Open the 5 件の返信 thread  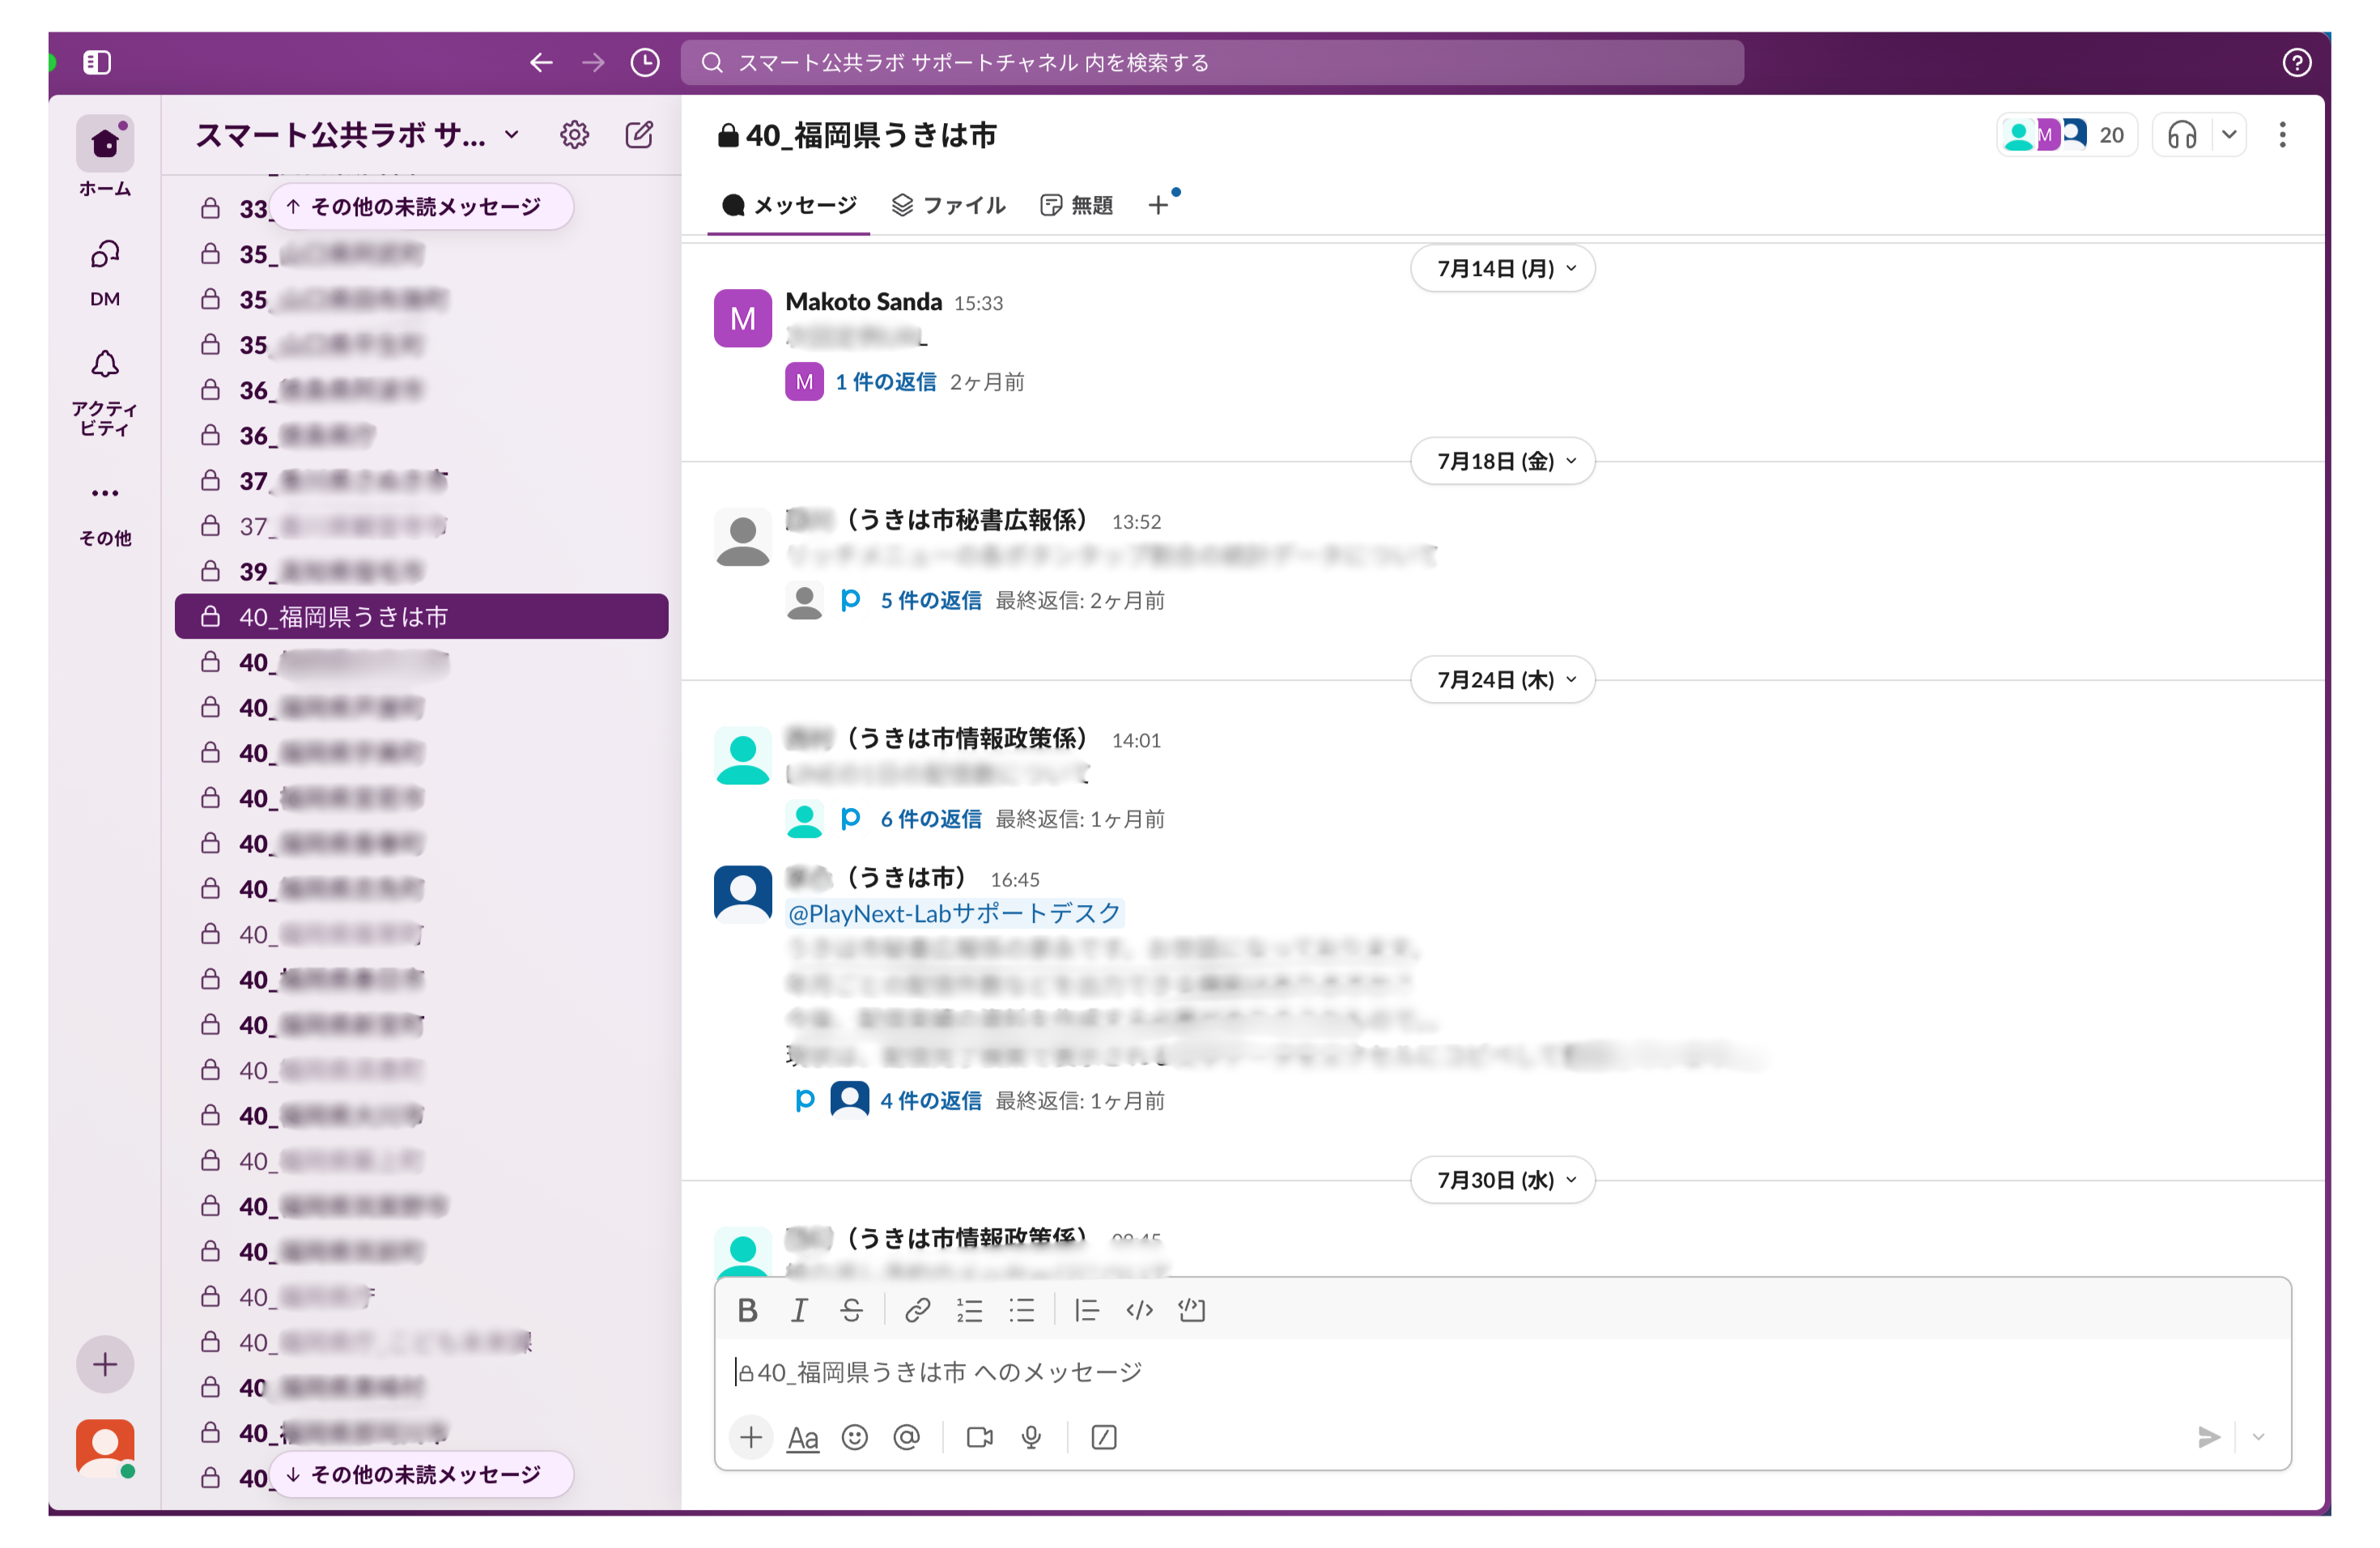(930, 600)
